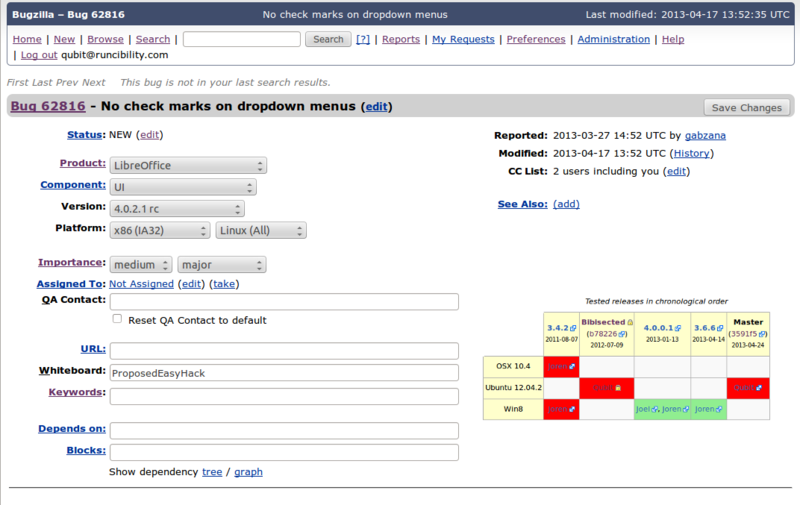Open external link icon next to 4.0.0.1
The width and height of the screenshot is (800, 505).
(x=678, y=328)
